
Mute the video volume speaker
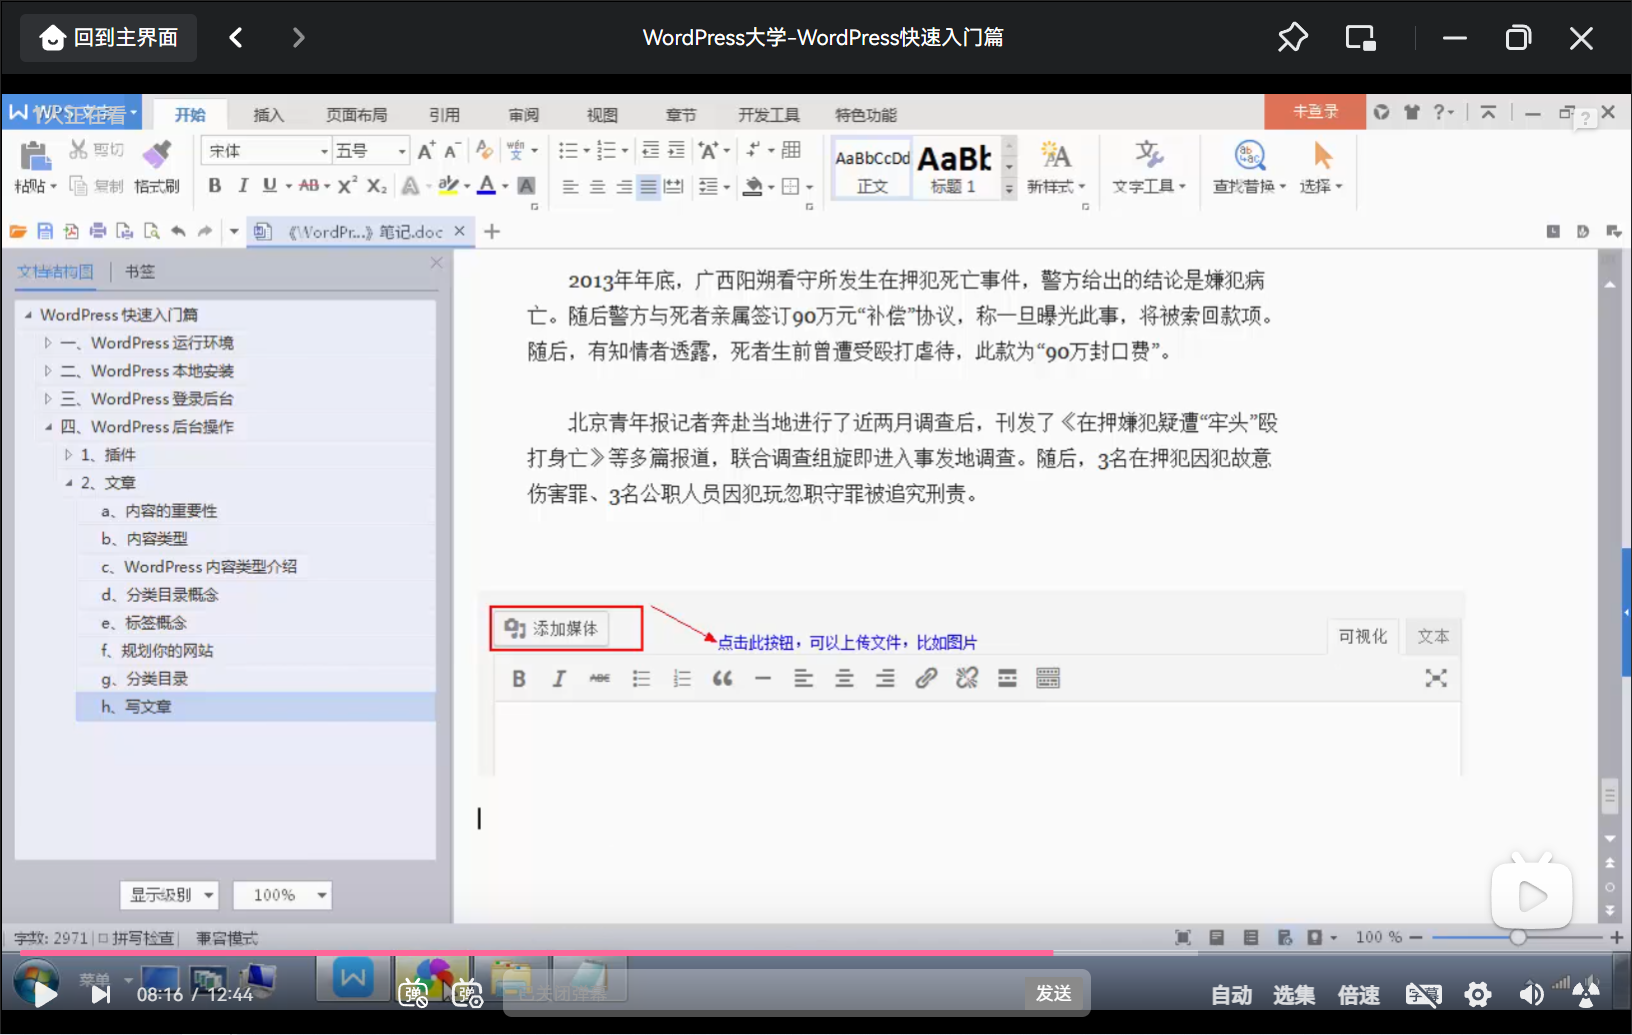pos(1531,994)
